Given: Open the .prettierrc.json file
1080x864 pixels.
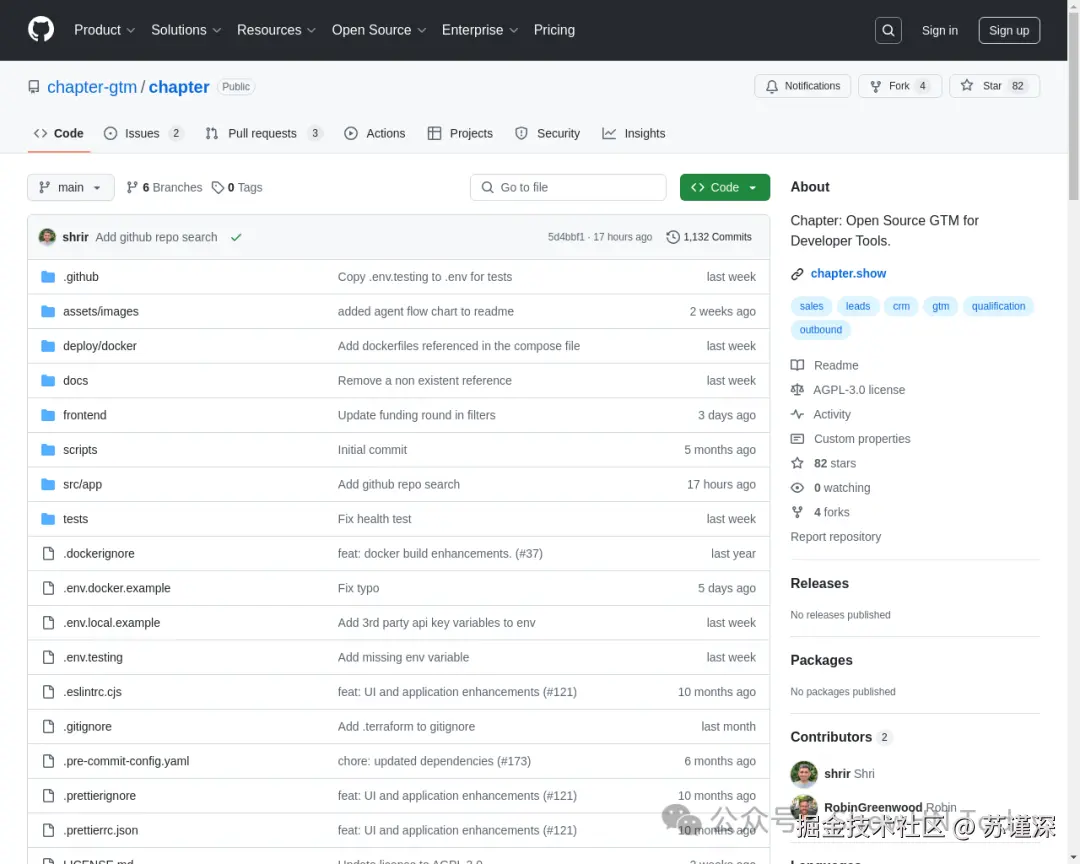Looking at the screenshot, I should point(101,830).
